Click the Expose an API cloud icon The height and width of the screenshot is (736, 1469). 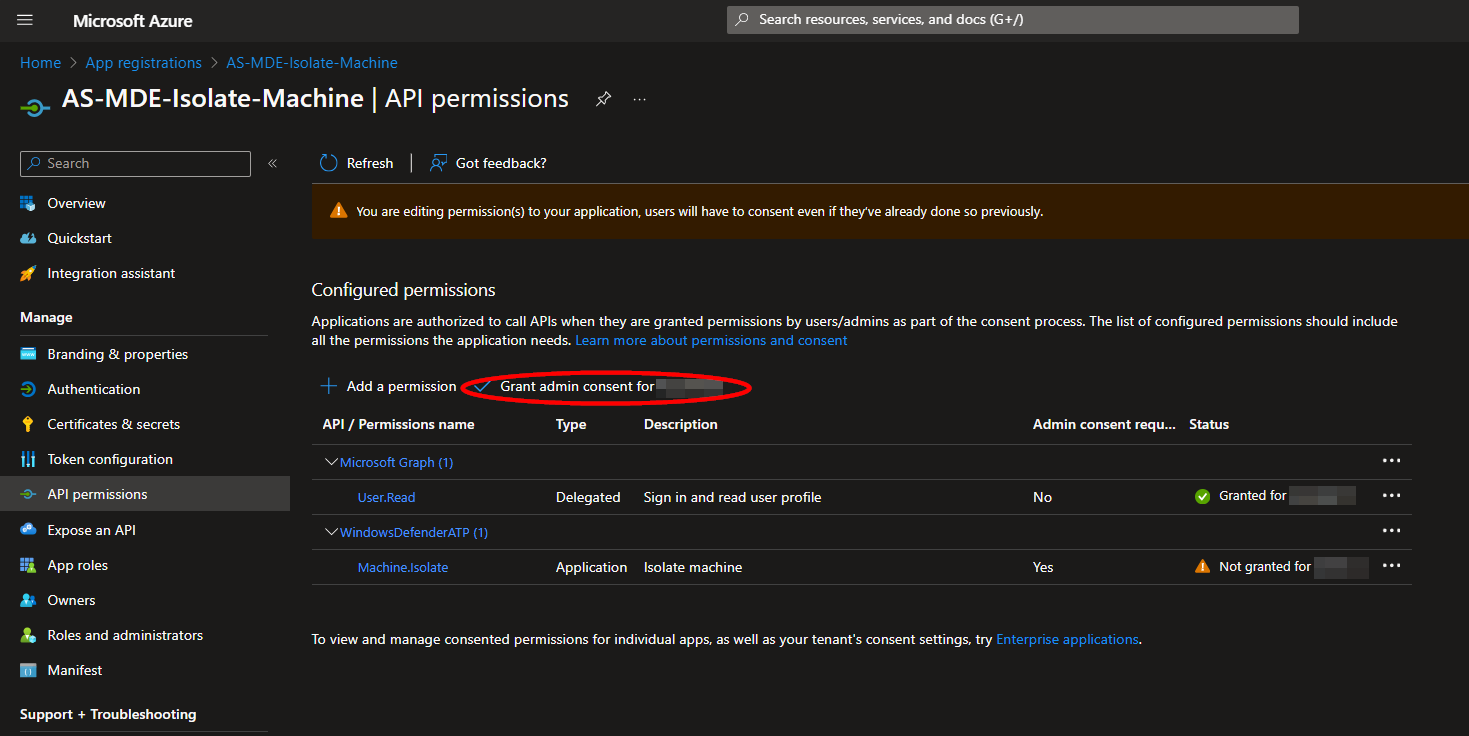(x=28, y=530)
